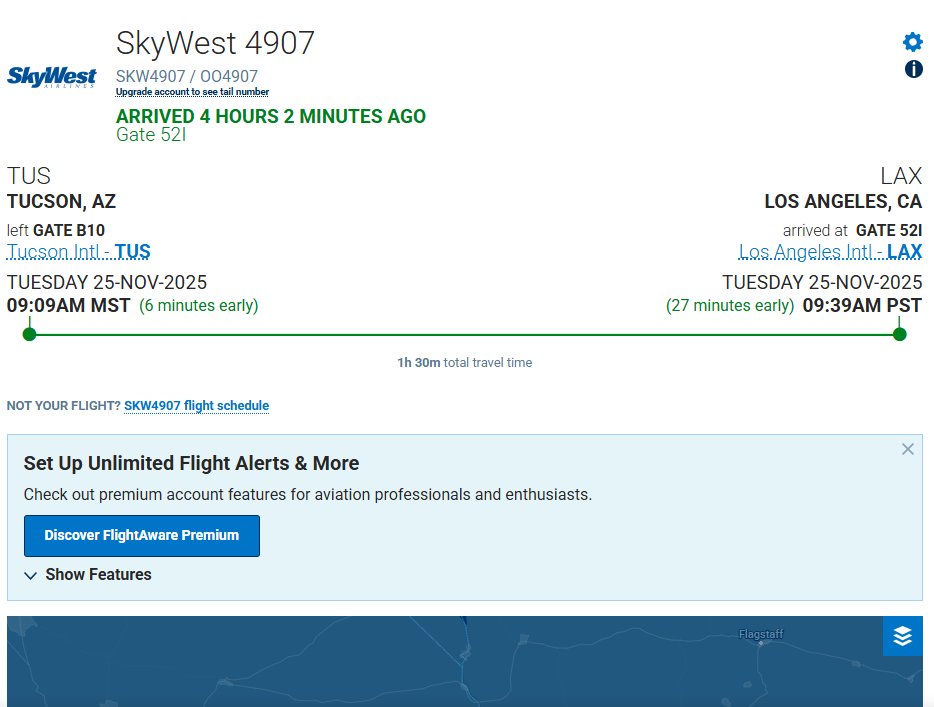This screenshot has height=707, width=934.
Task: Open the settings gear icon
Action: pos(913,42)
